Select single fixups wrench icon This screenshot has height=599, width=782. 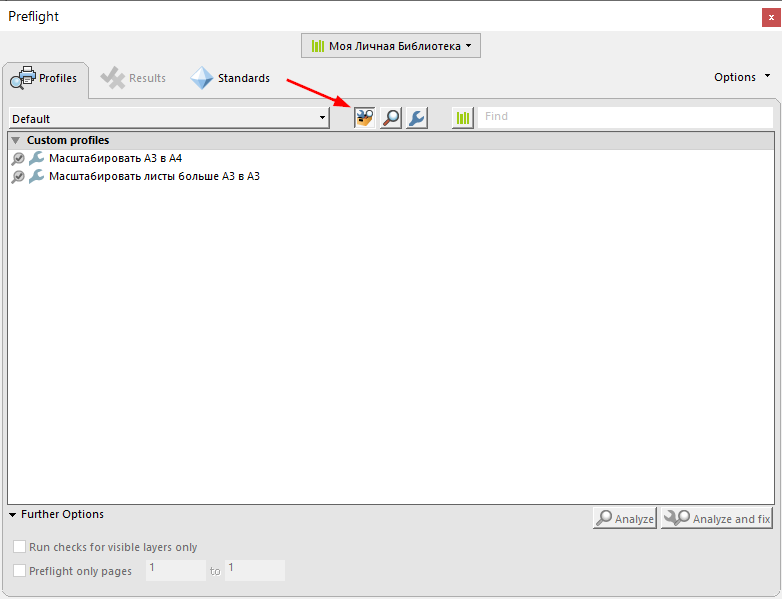(417, 118)
